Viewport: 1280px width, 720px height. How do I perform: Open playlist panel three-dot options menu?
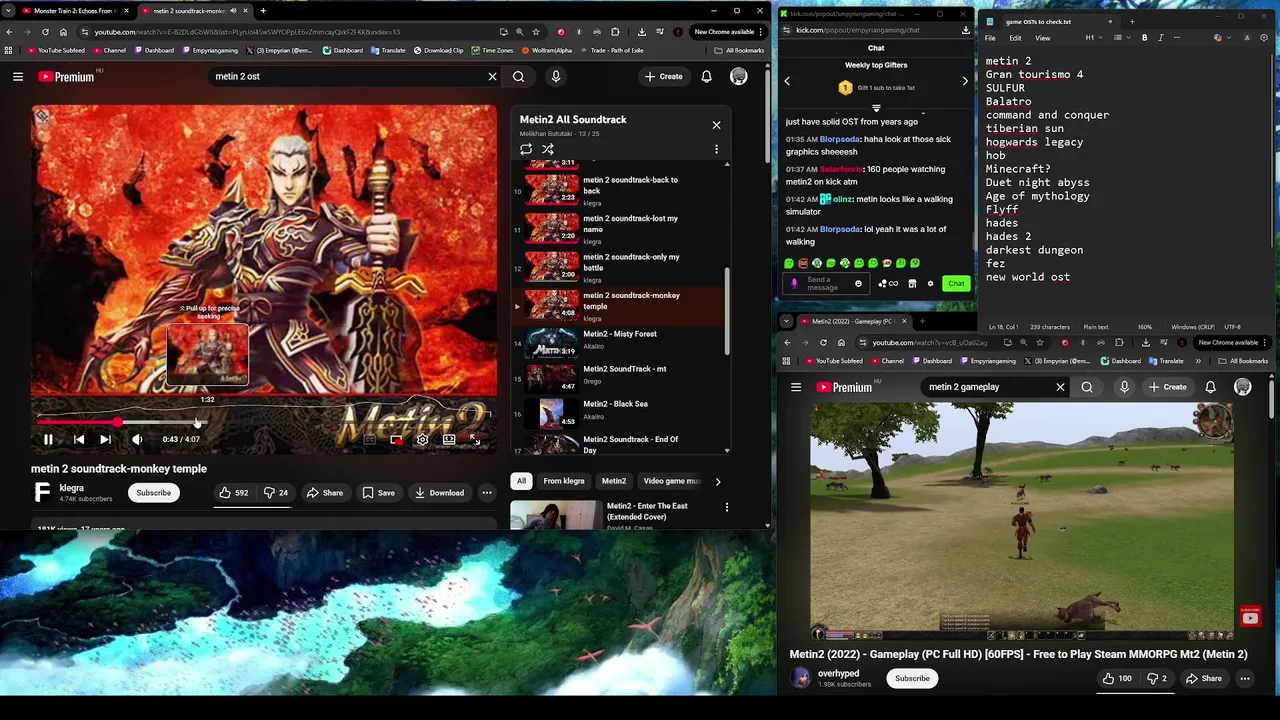[716, 149]
